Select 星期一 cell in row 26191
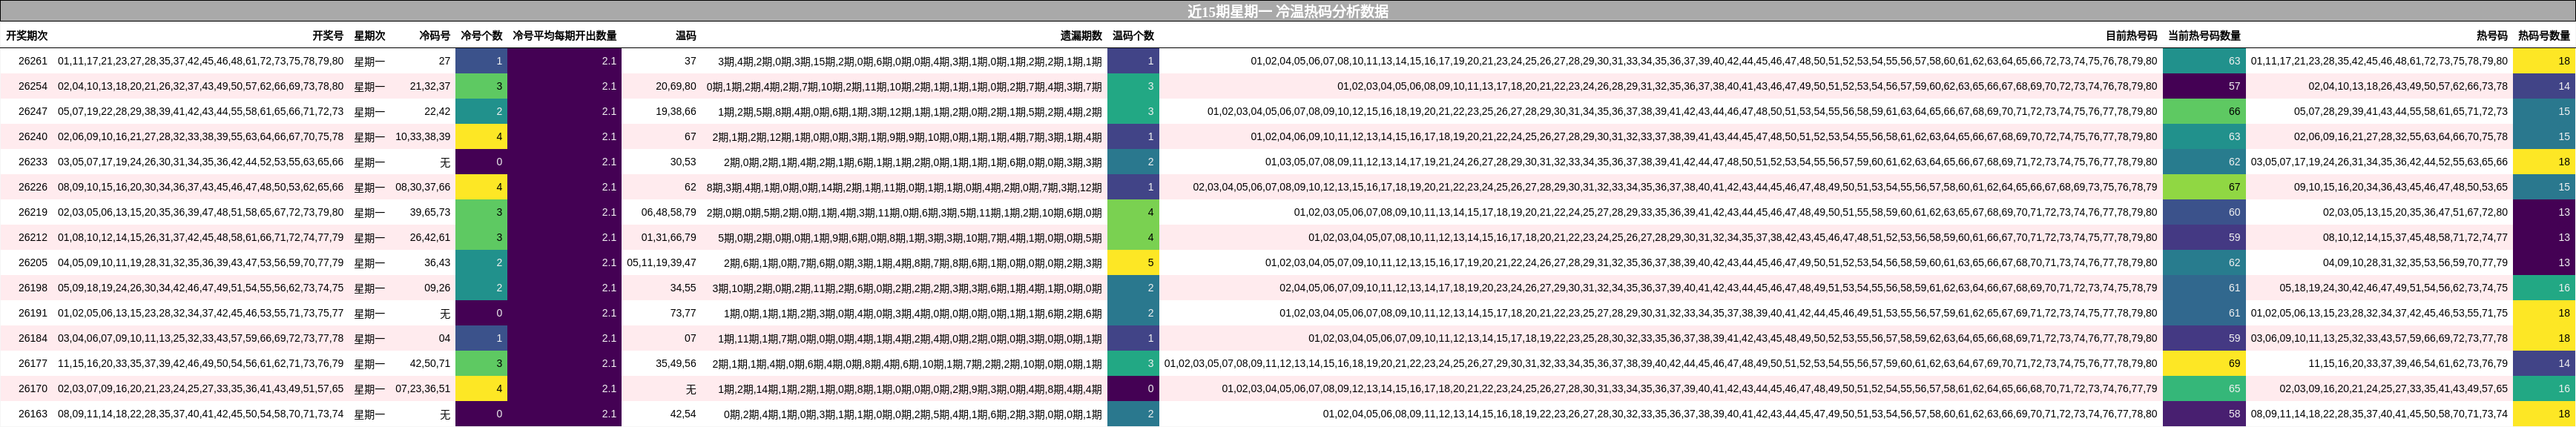 click(369, 313)
